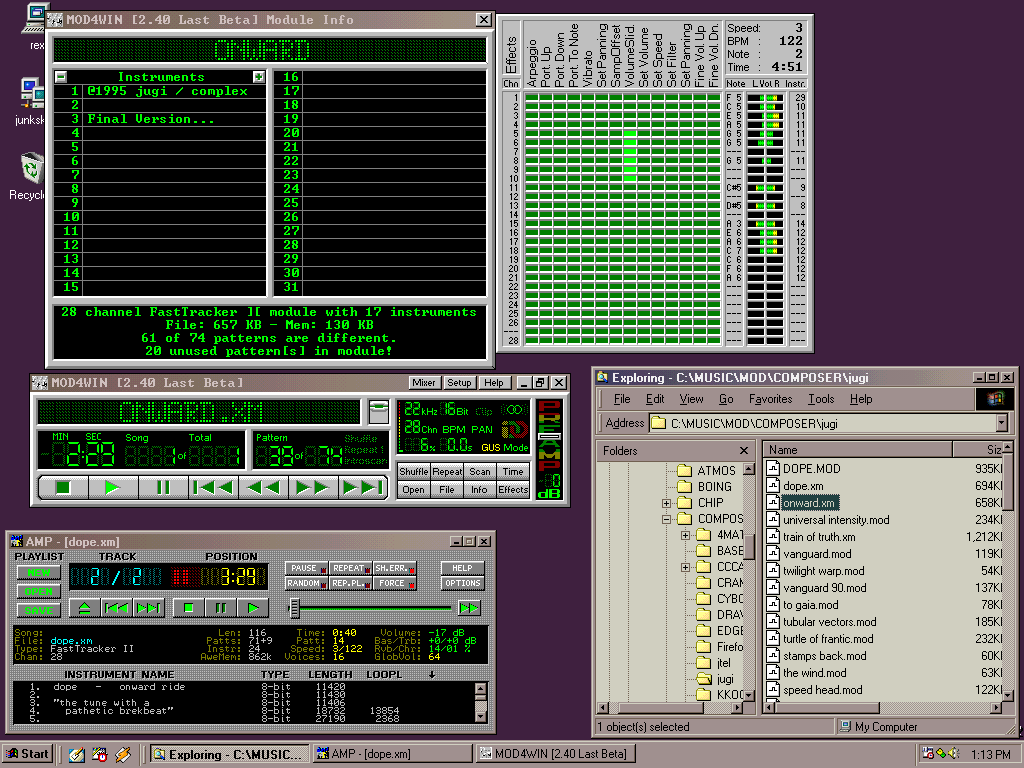The height and width of the screenshot is (768, 1024).
Task: Open Tools menu in Explorer
Action: pyautogui.click(x=821, y=399)
